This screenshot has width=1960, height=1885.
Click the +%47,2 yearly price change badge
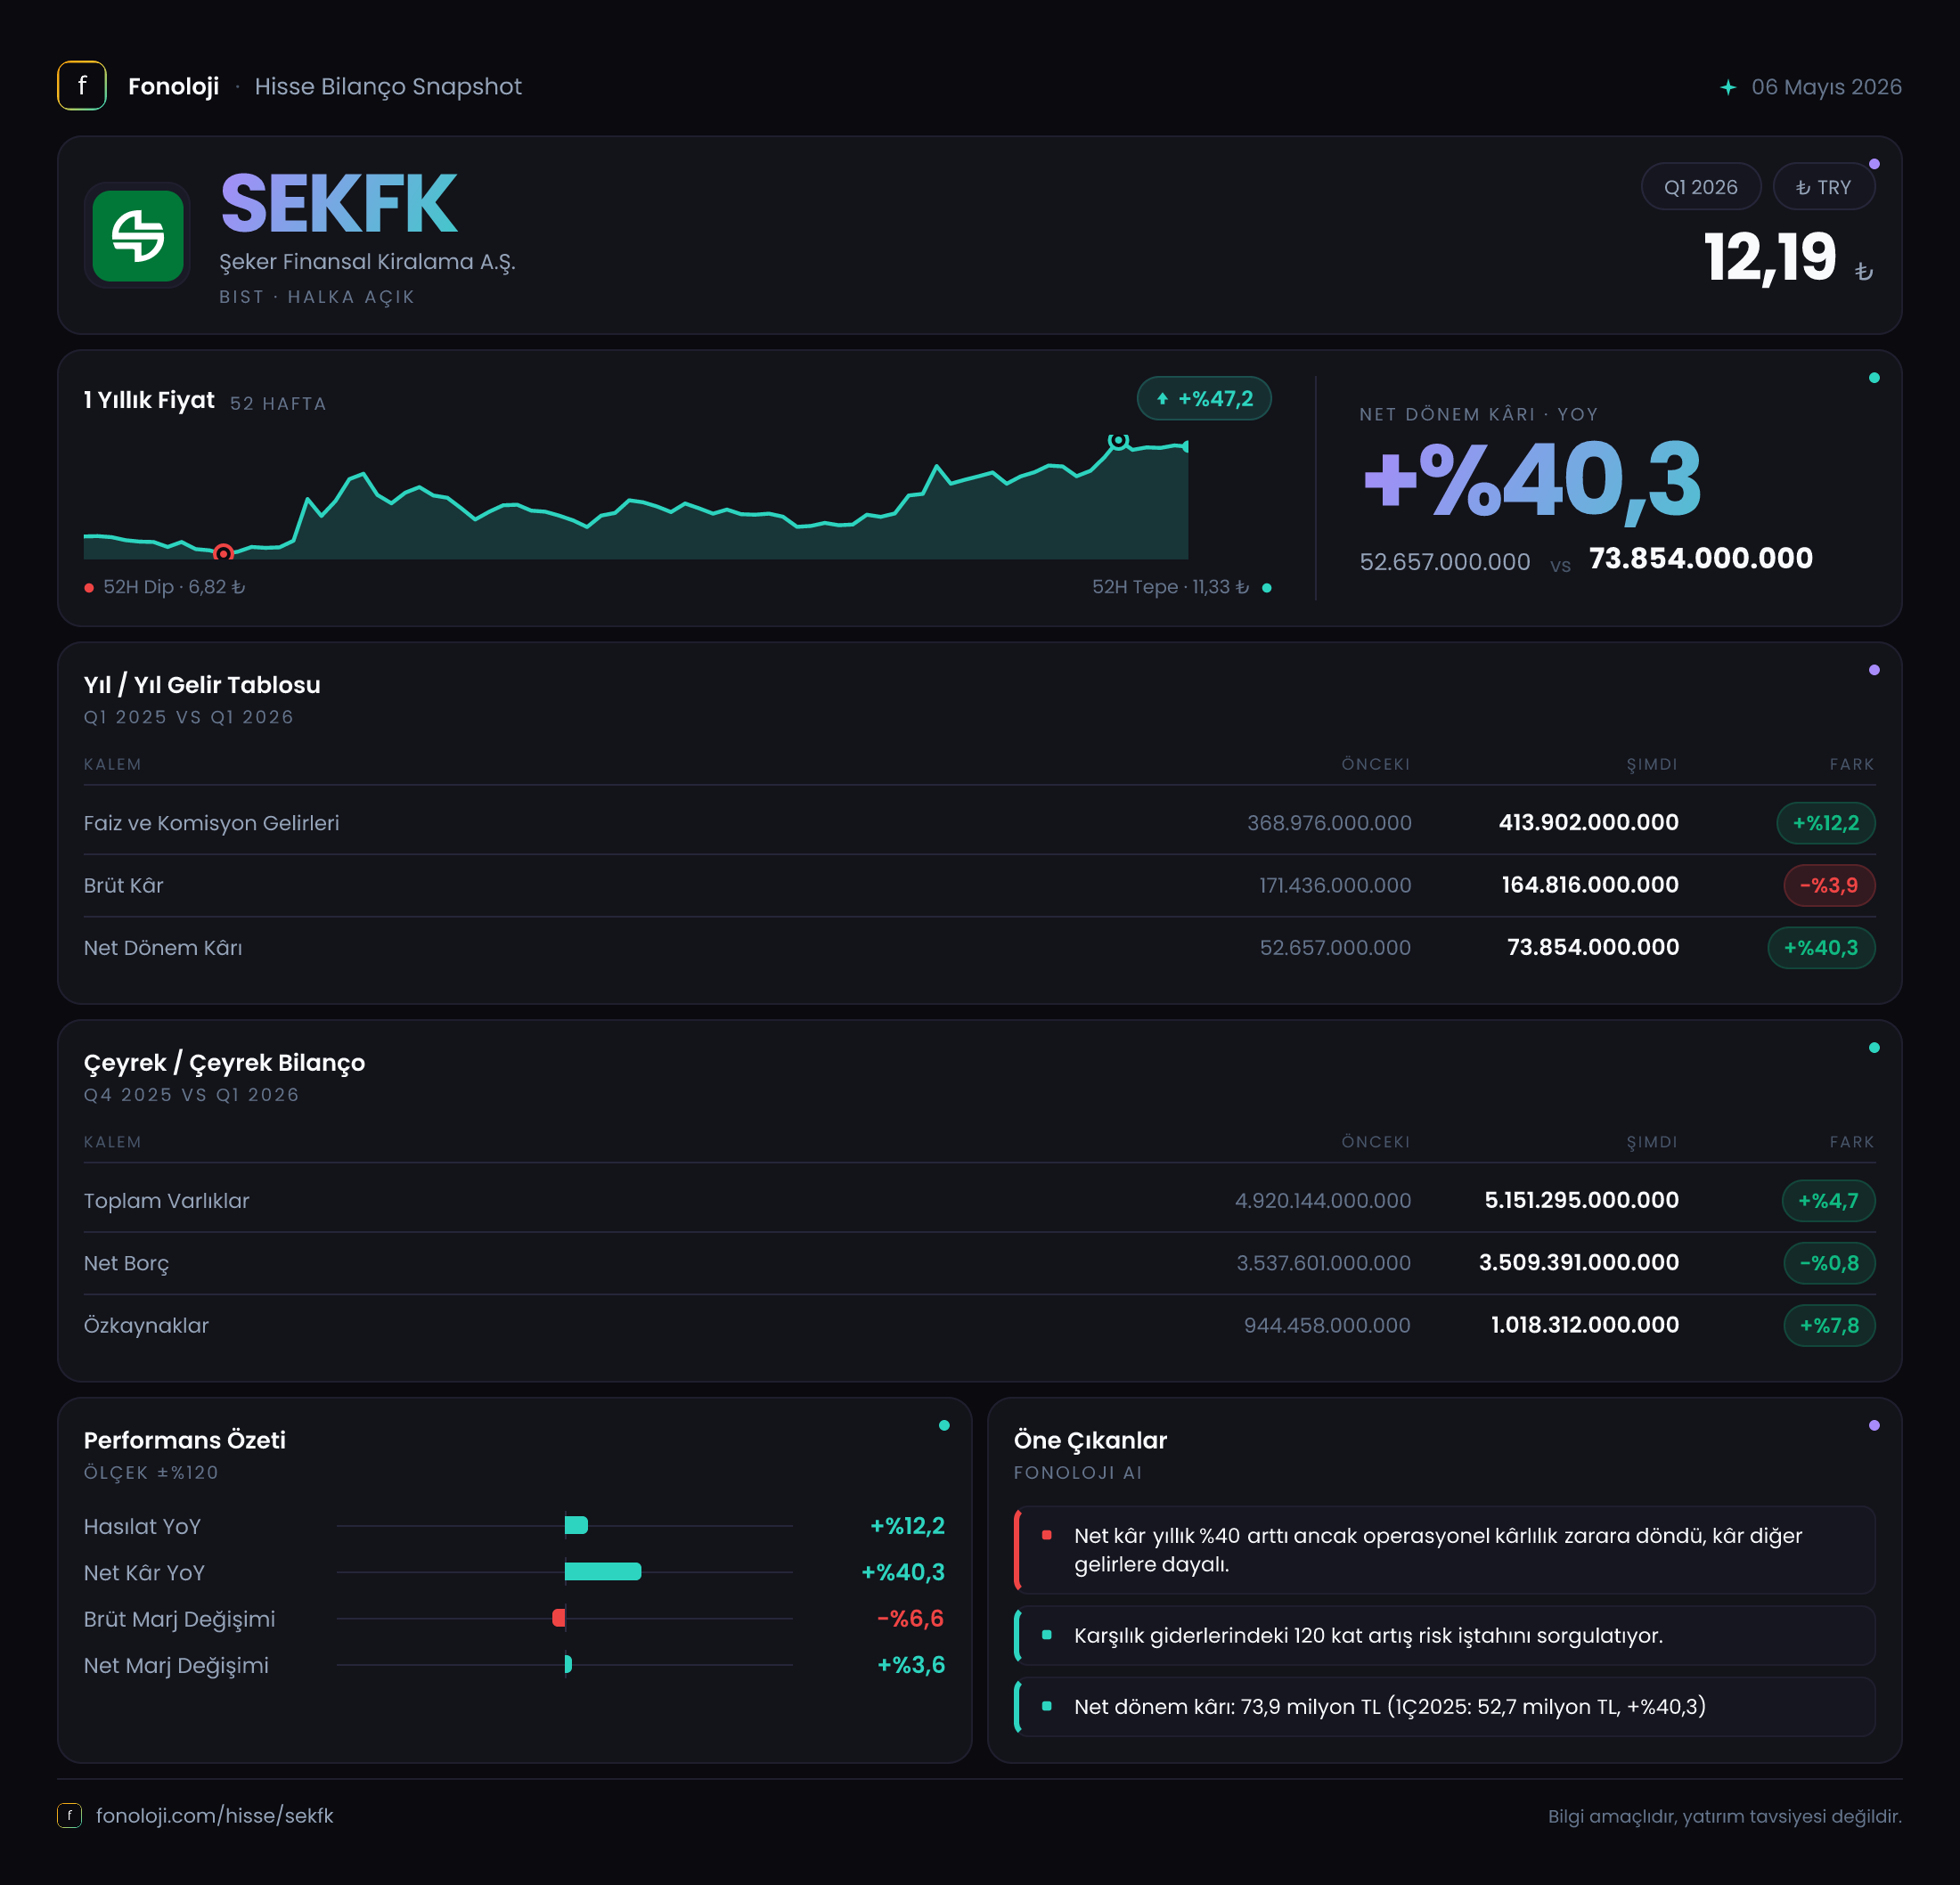click(1204, 399)
